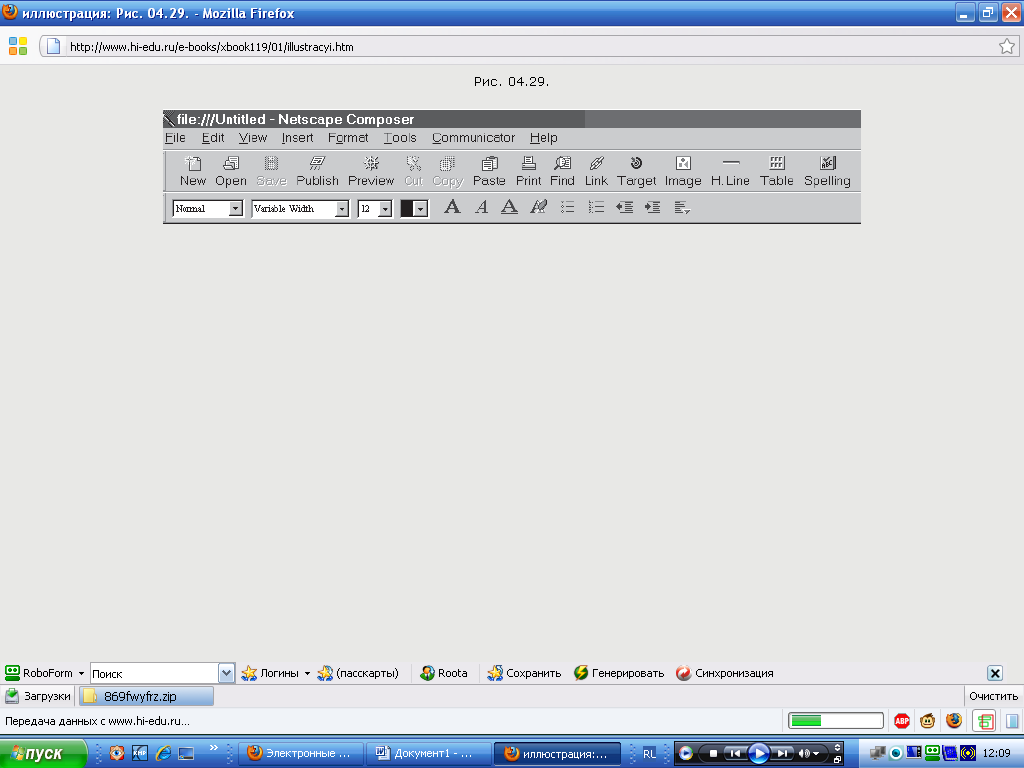Screen dimensions: 1024x768
Task: Click the Table toolbar icon
Action: tap(776, 163)
